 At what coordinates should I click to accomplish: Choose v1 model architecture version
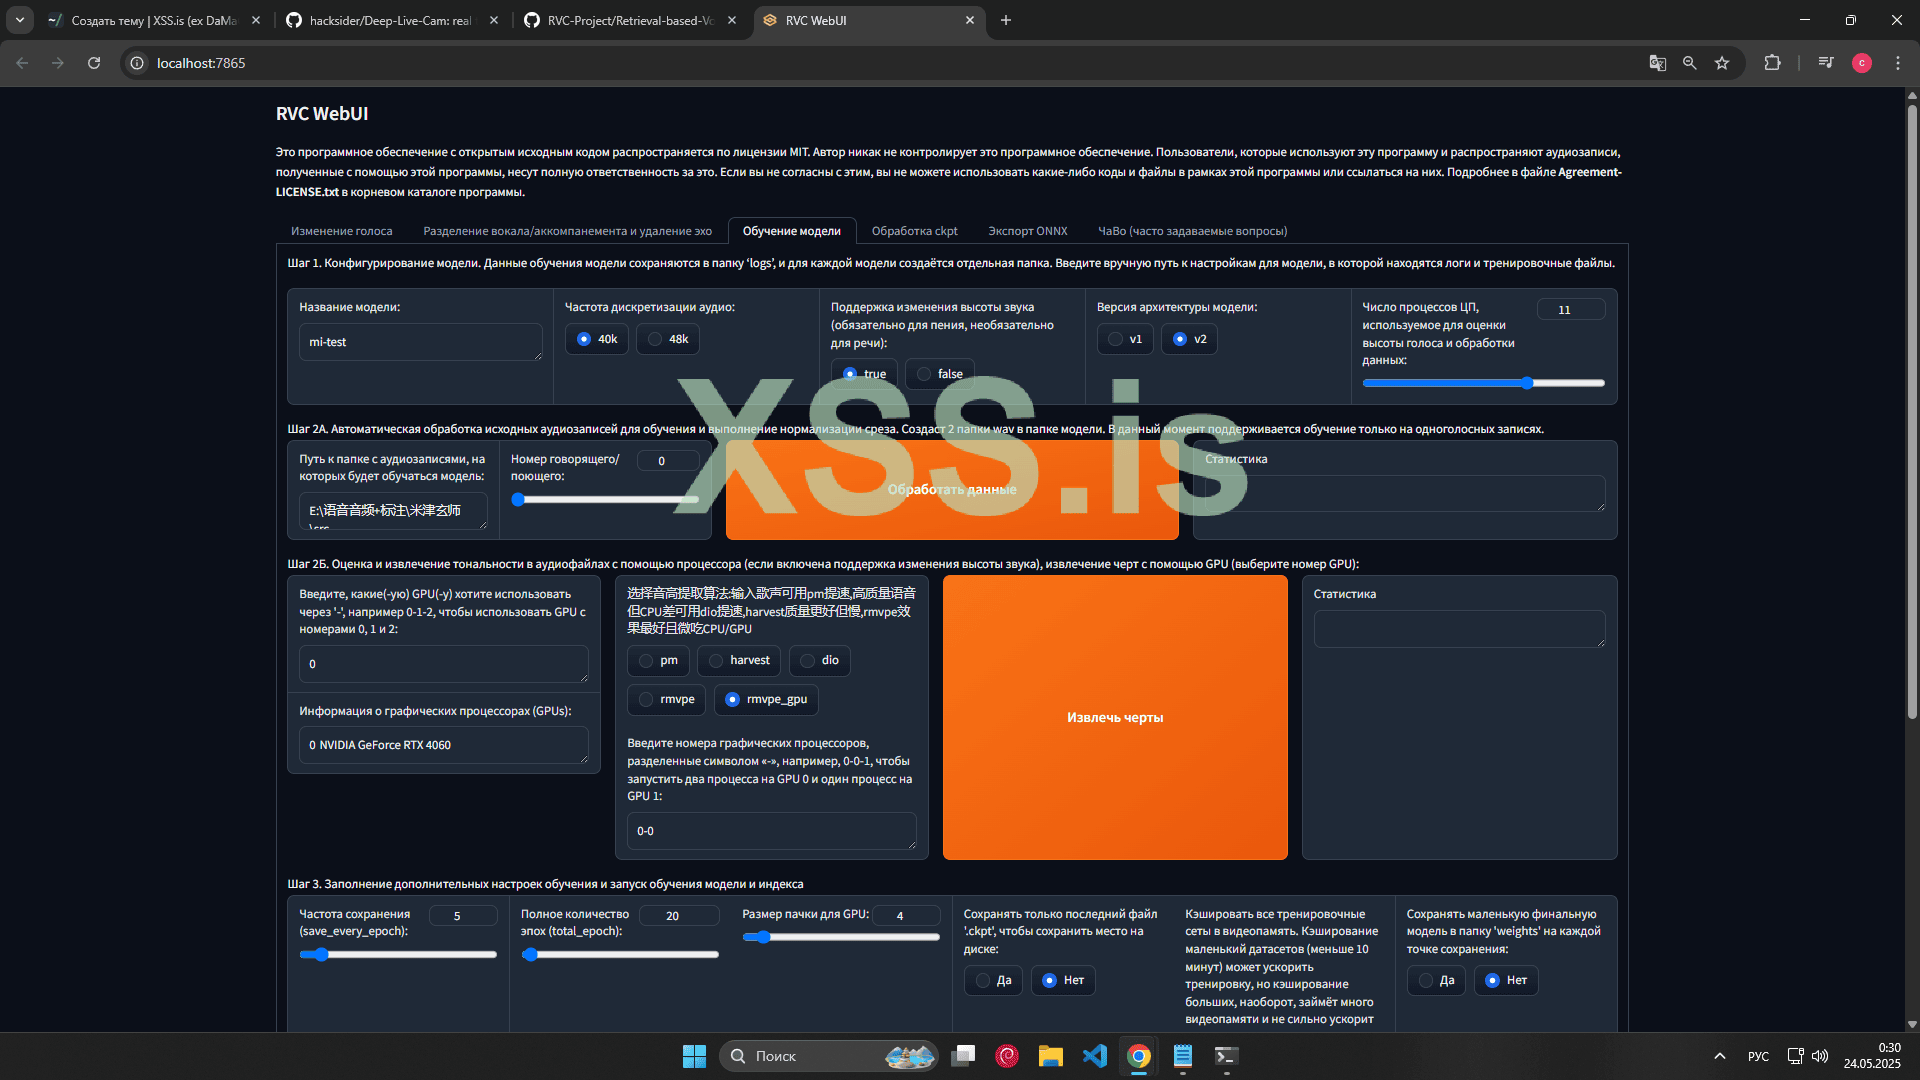pos(1116,340)
